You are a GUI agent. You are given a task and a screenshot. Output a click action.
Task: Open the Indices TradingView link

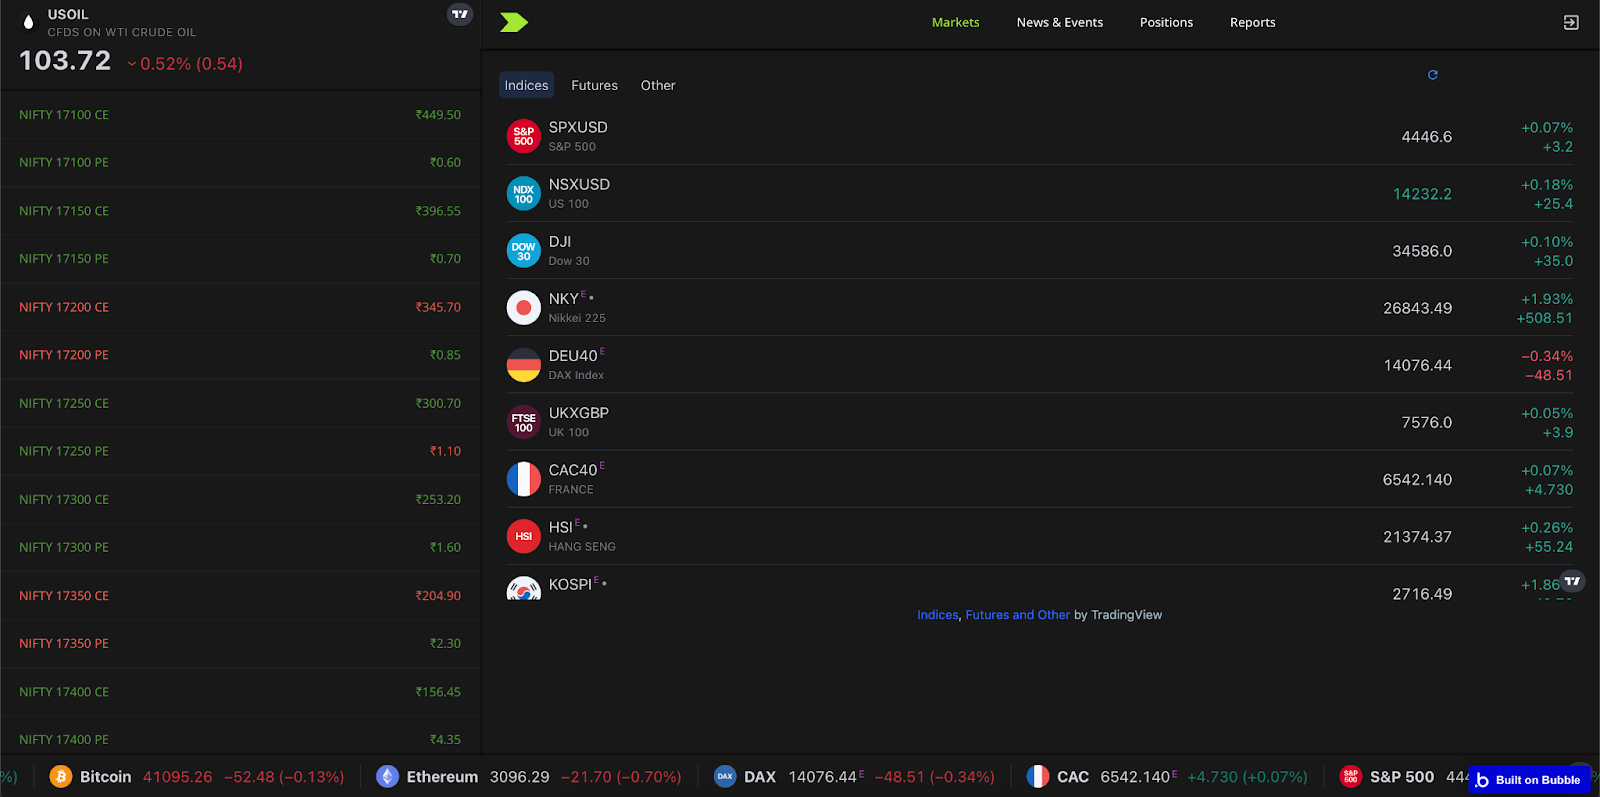coord(938,615)
